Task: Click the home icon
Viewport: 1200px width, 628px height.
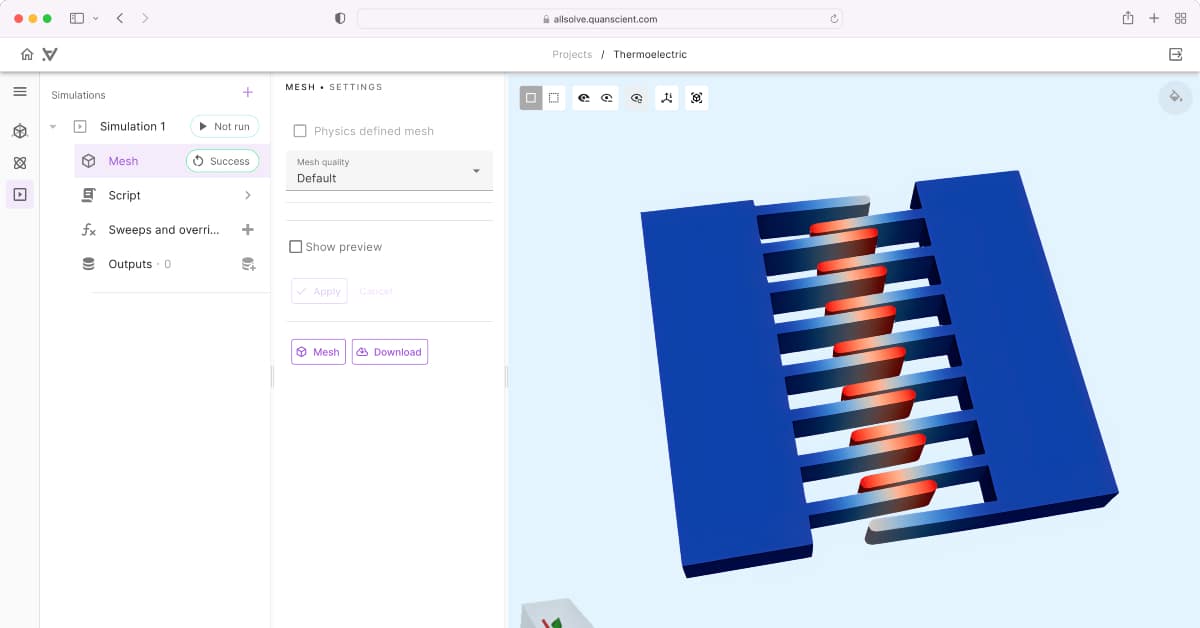Action: (27, 54)
